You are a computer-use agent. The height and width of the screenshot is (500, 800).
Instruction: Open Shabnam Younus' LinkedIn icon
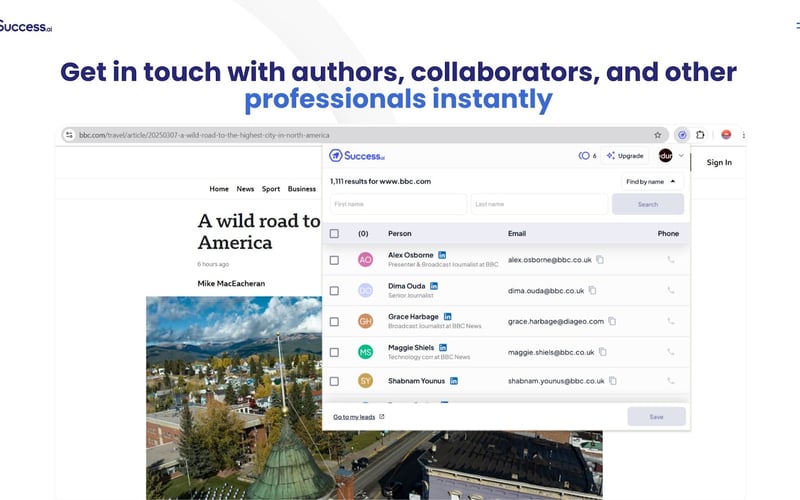point(454,381)
